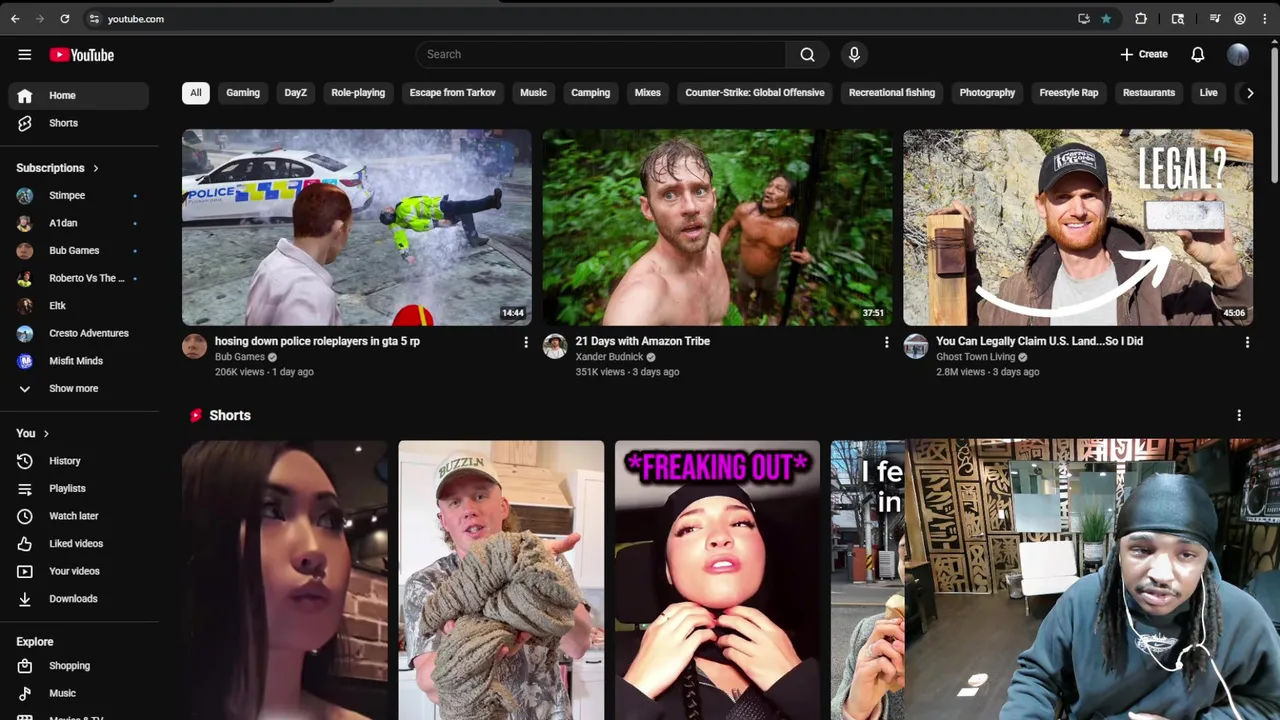Show next category chips arrow
This screenshot has width=1280, height=720.
coord(1249,93)
